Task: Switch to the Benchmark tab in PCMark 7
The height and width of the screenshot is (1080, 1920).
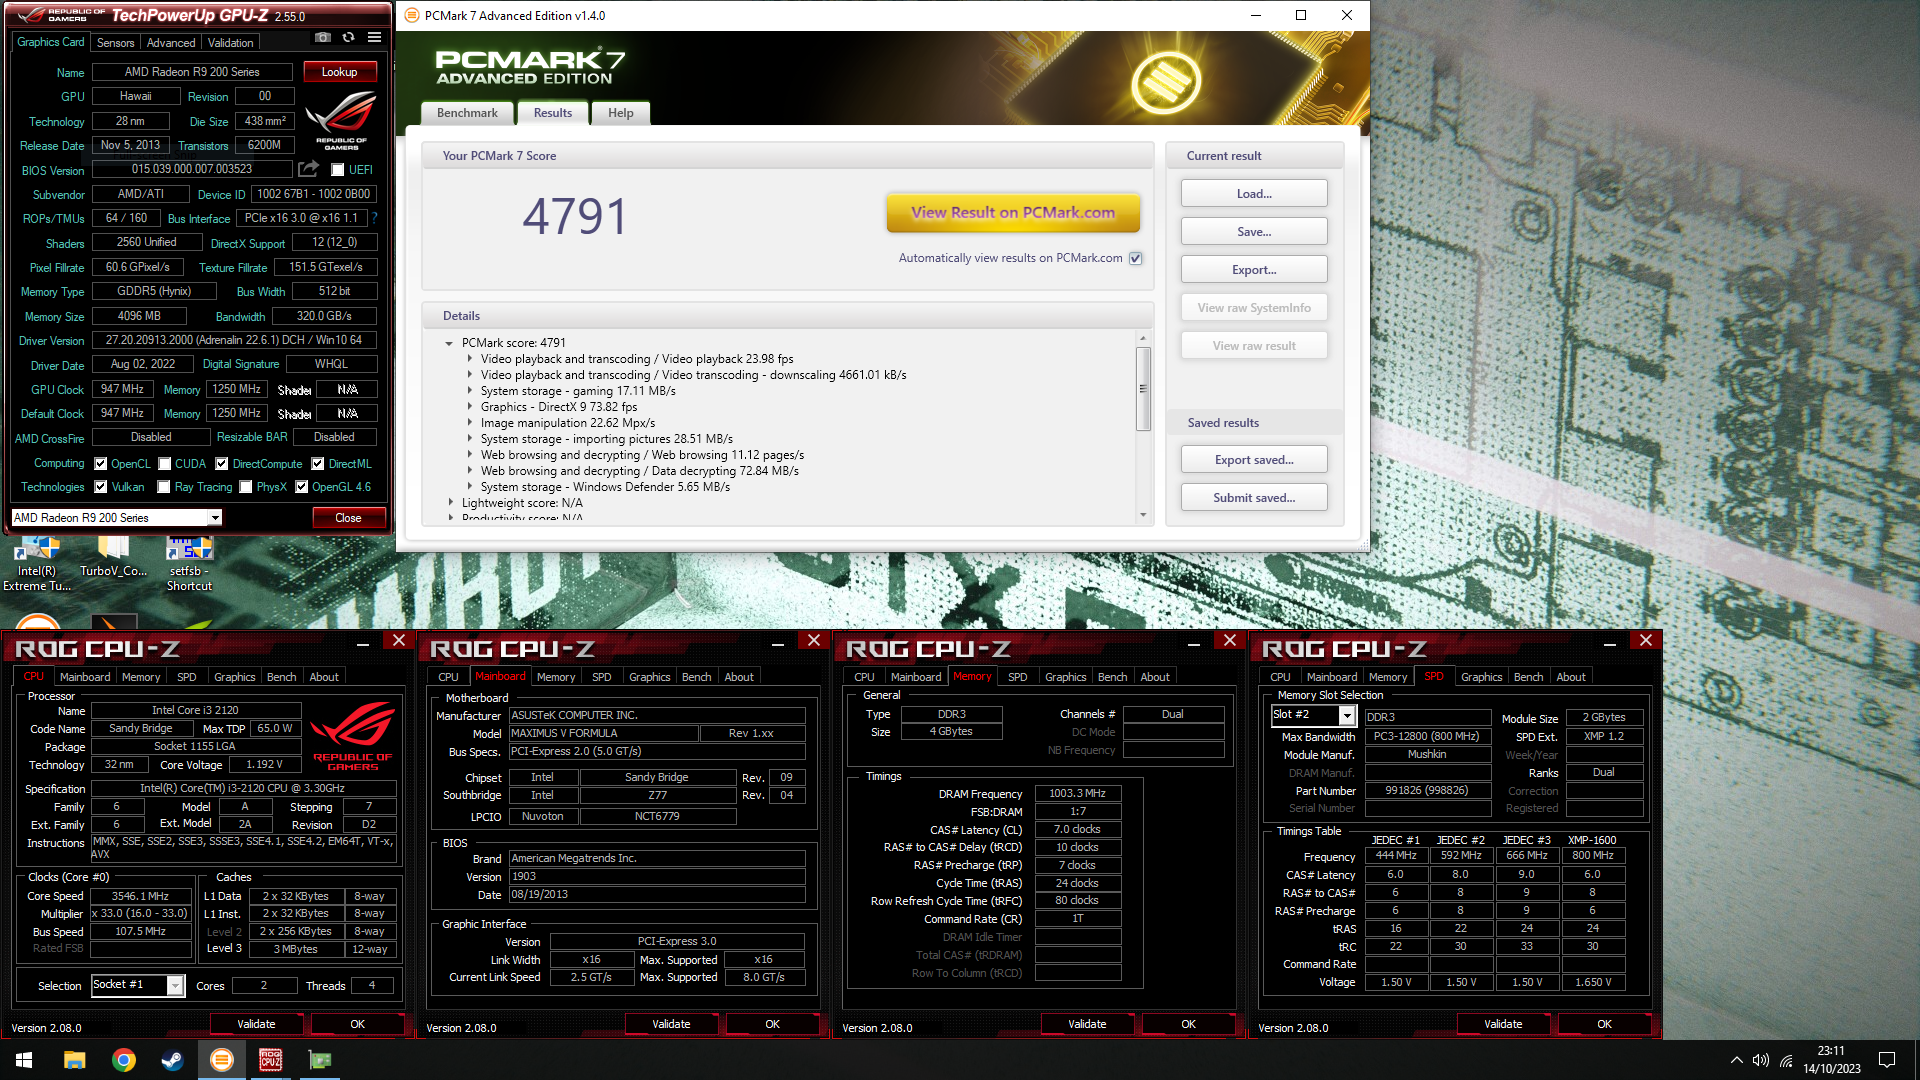Action: click(x=467, y=113)
